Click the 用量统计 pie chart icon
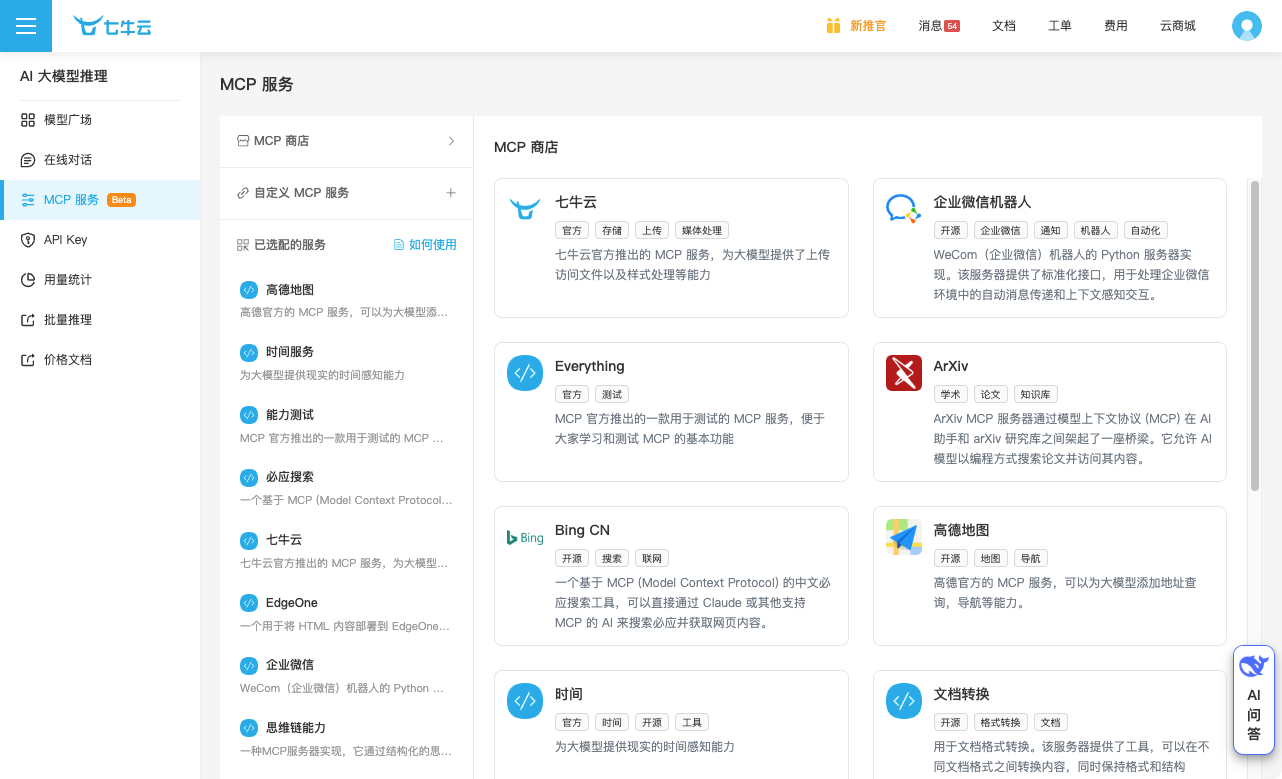 coord(28,280)
